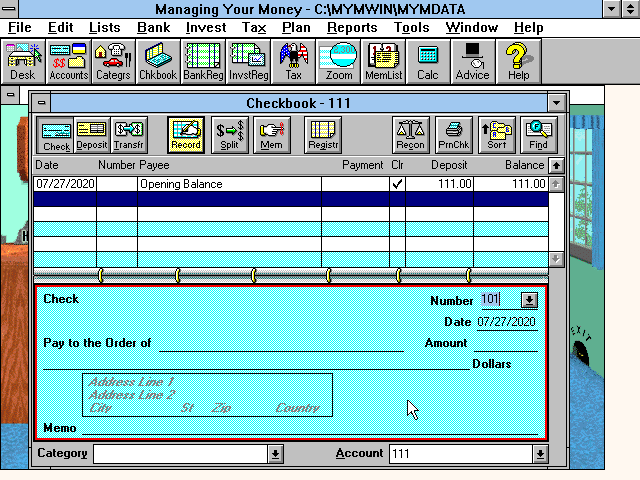Click the Category input field

point(180,453)
